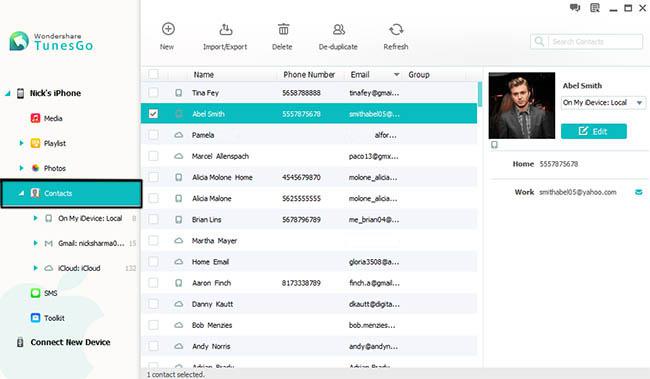The width and height of the screenshot is (650, 379).
Task: Click the smithabel05@yahoo.com work email
Action: coord(577,192)
